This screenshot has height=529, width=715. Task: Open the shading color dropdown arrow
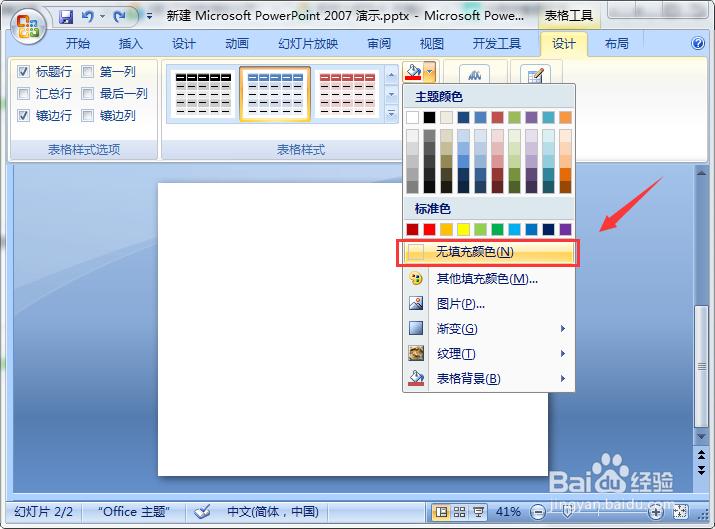click(x=430, y=72)
